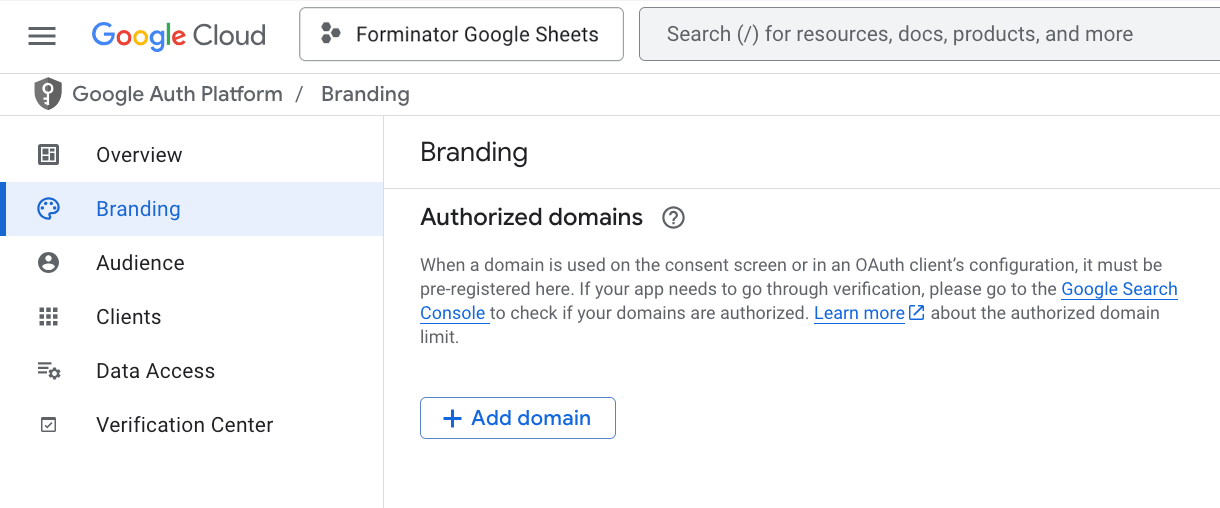The width and height of the screenshot is (1220, 508).
Task: Click the Overview dashboard icon
Action: [x=48, y=155]
